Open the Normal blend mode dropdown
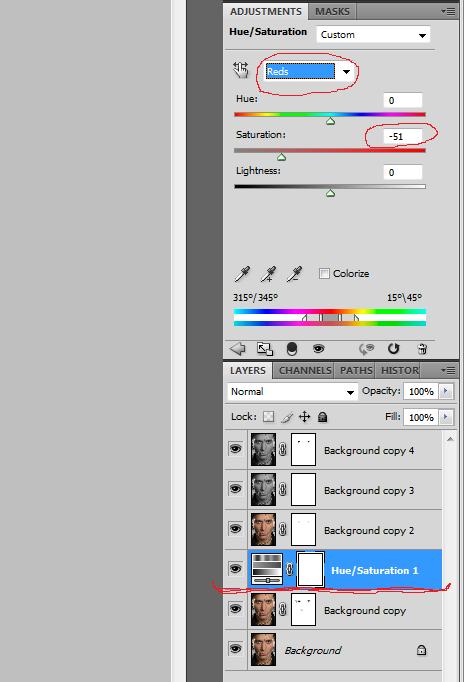 click(291, 391)
